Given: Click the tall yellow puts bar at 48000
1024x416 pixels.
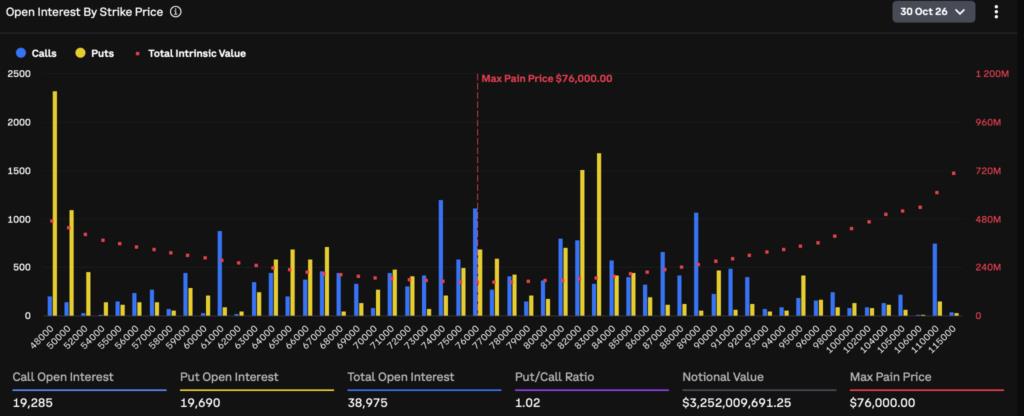Looking at the screenshot, I should point(55,204).
